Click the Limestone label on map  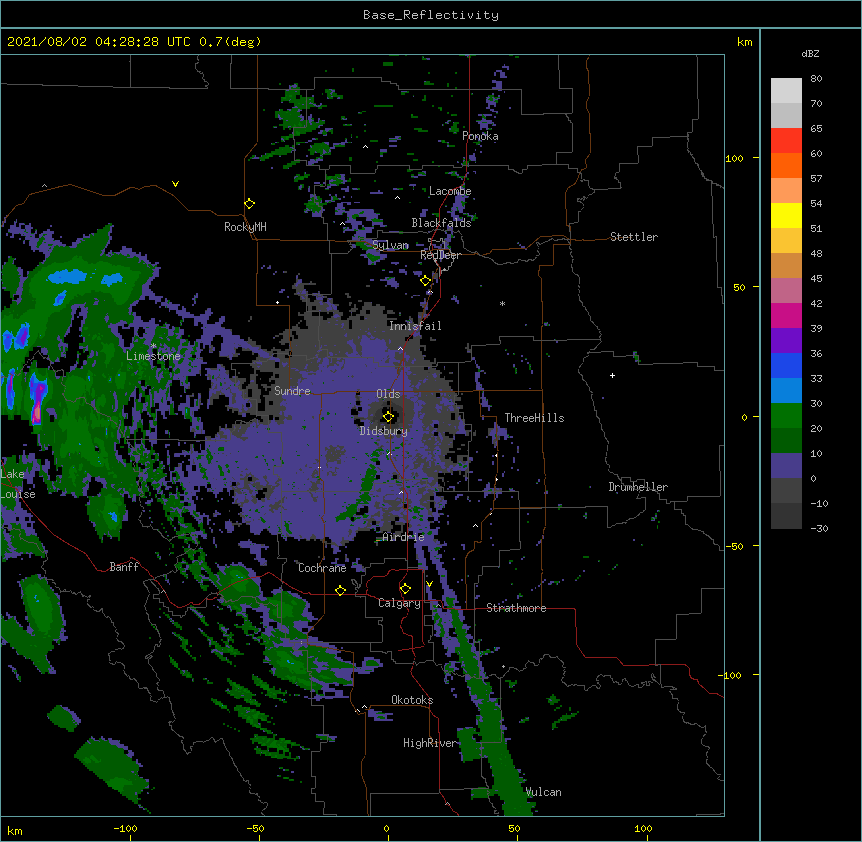pos(153,356)
